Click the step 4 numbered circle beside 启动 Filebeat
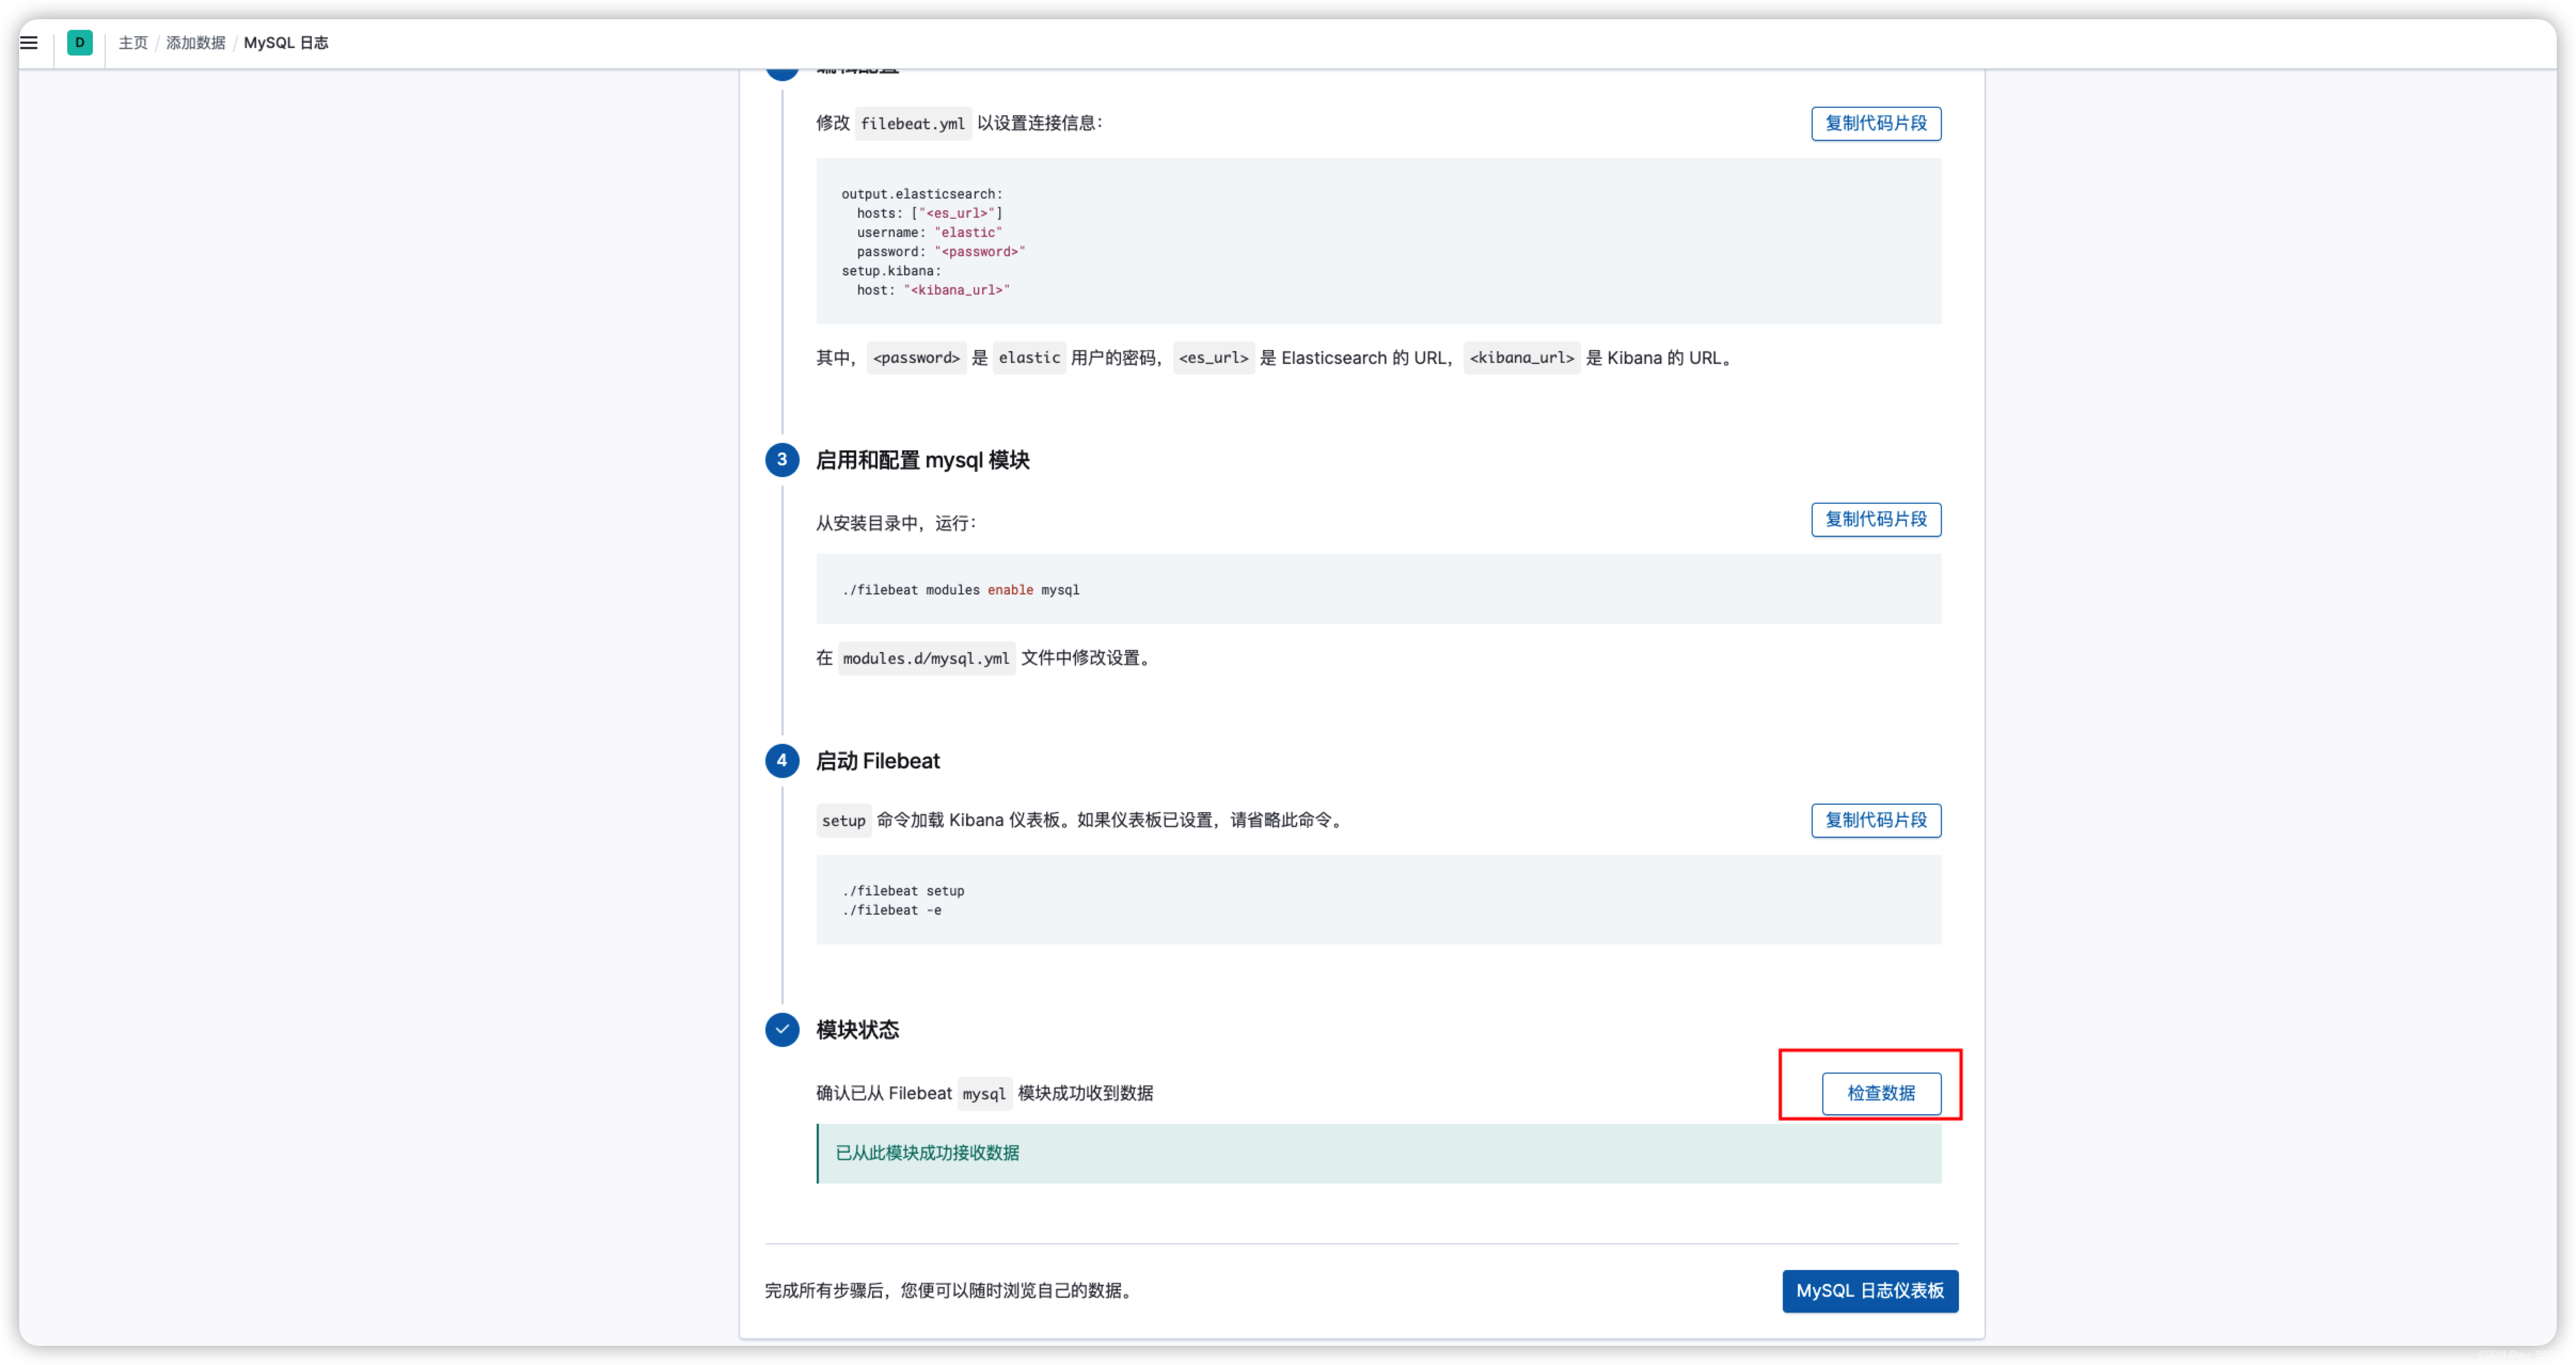 click(783, 760)
